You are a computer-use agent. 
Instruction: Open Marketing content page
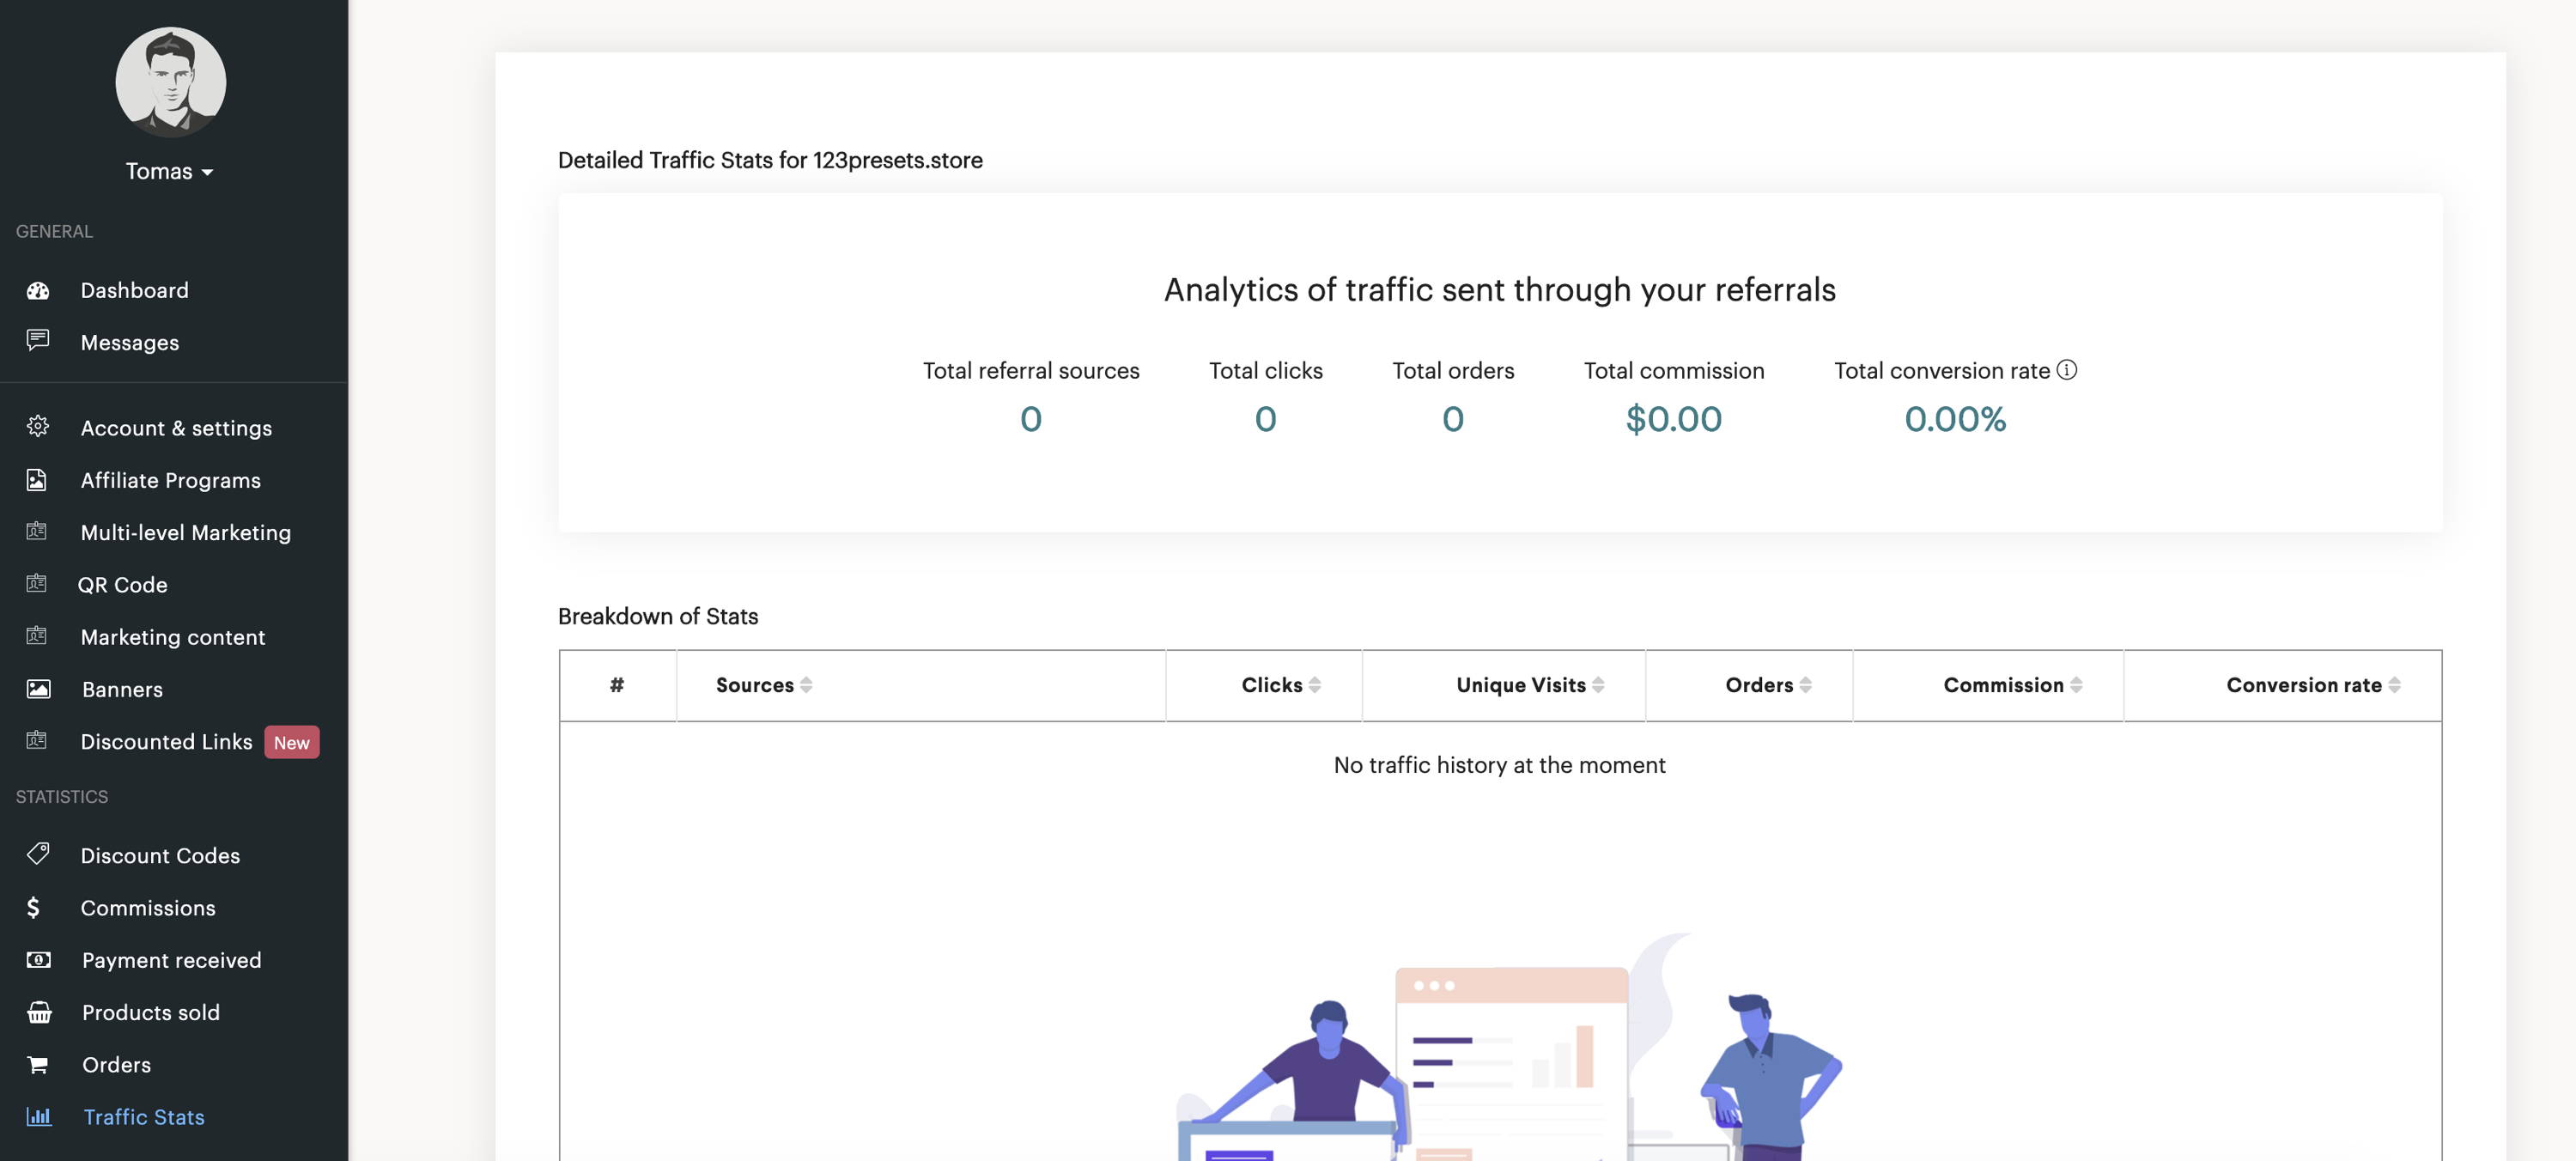[x=173, y=637]
